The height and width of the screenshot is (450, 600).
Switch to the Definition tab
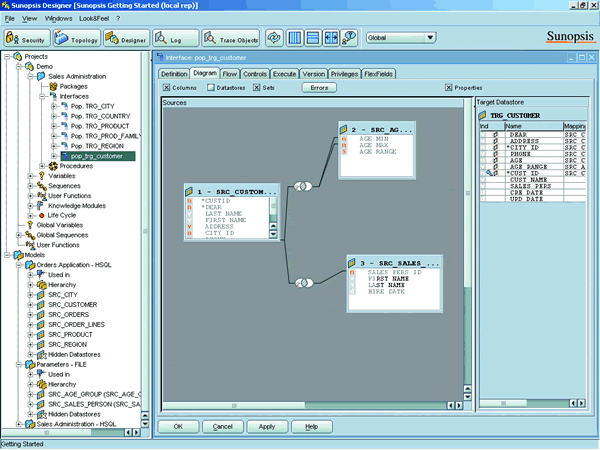click(x=174, y=74)
